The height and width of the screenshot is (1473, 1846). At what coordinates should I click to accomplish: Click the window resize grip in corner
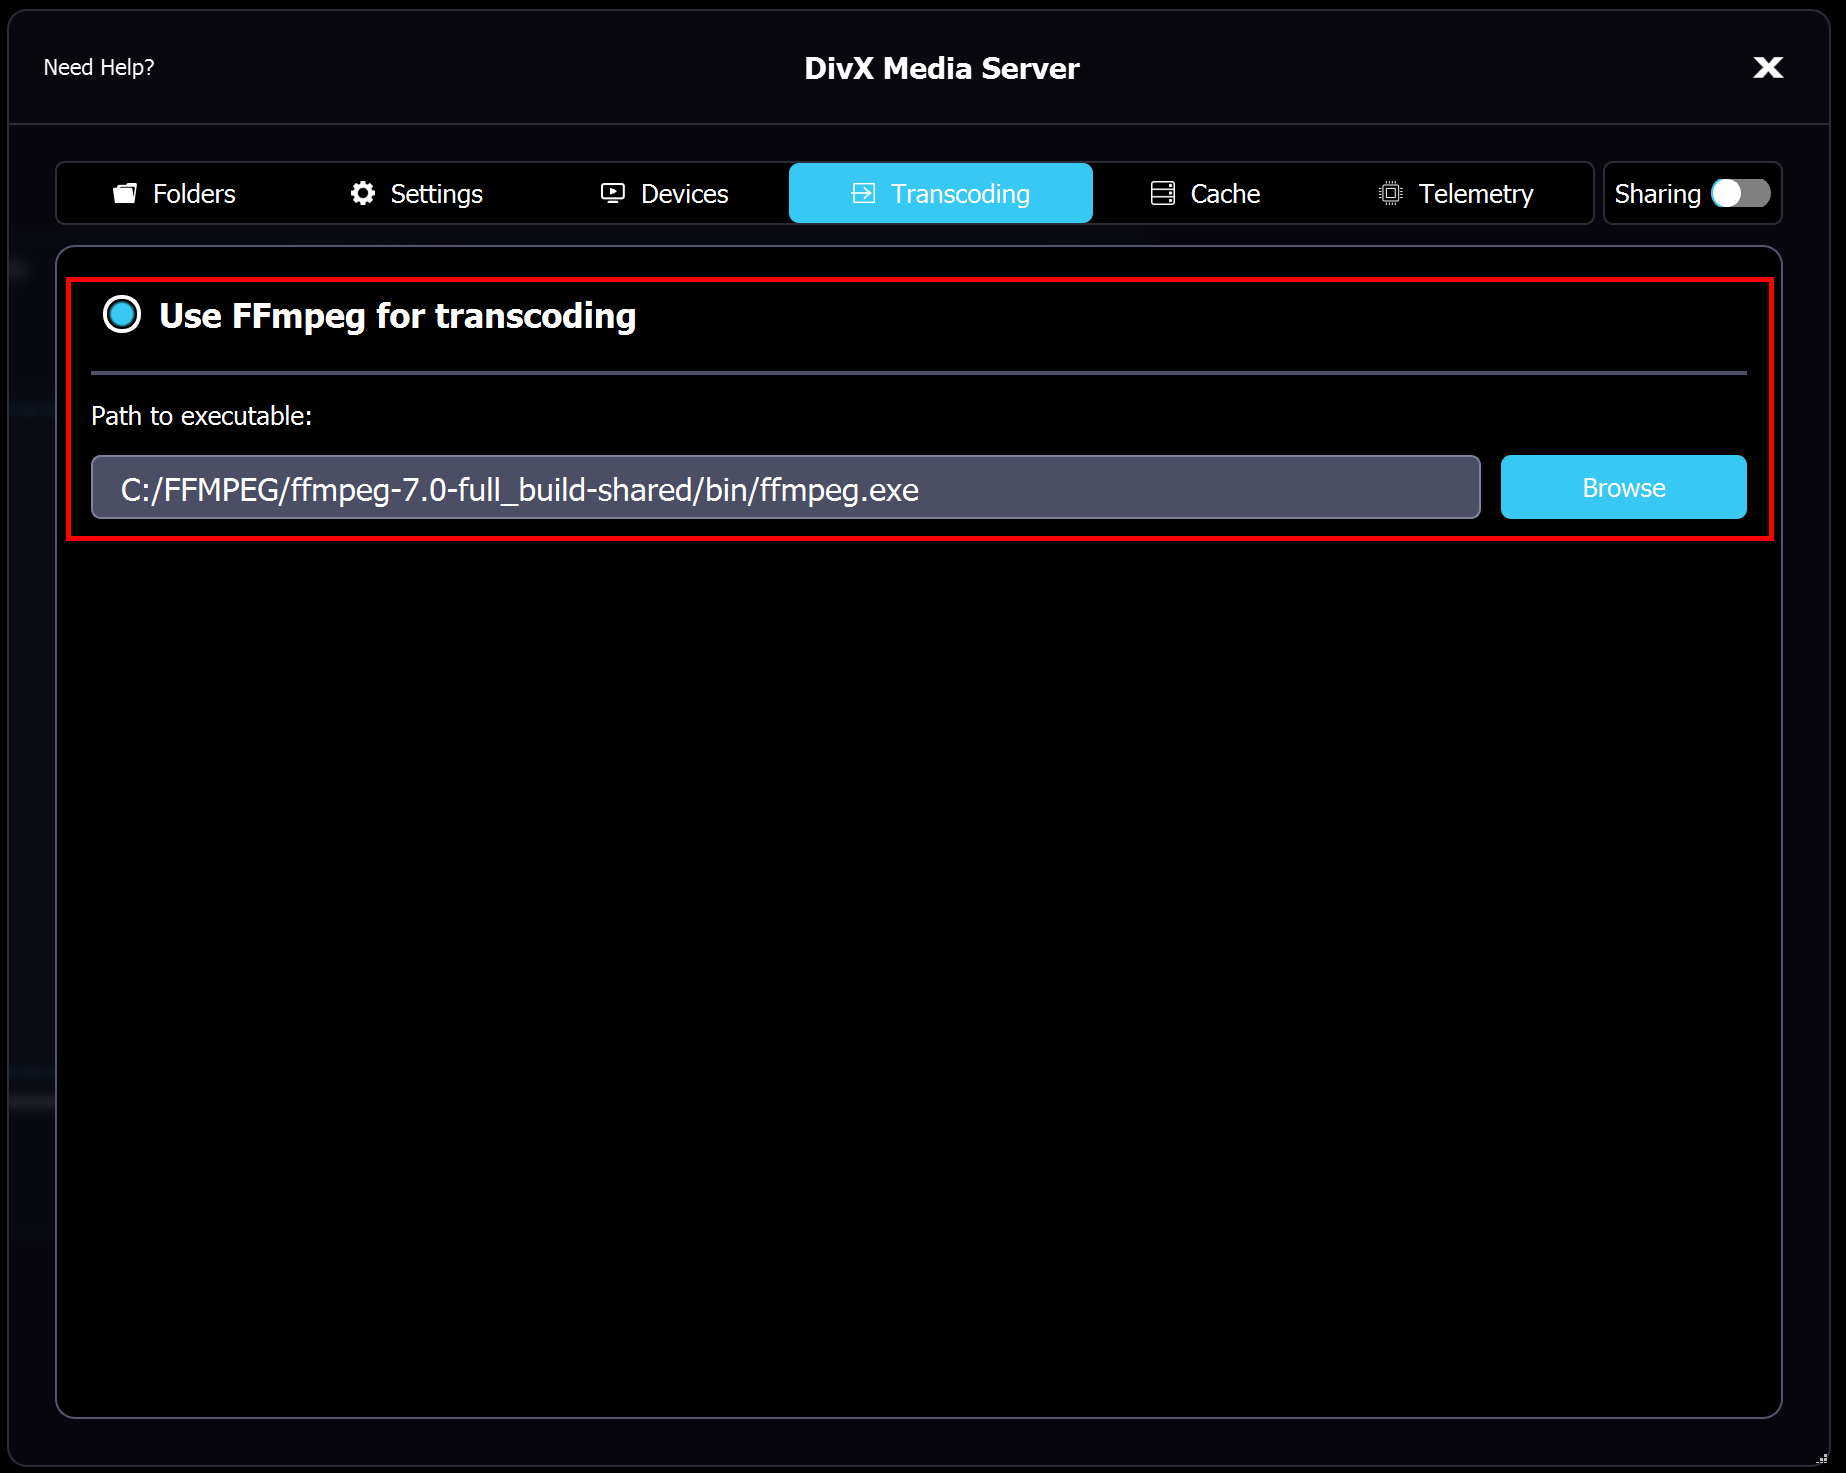pos(1822,1459)
